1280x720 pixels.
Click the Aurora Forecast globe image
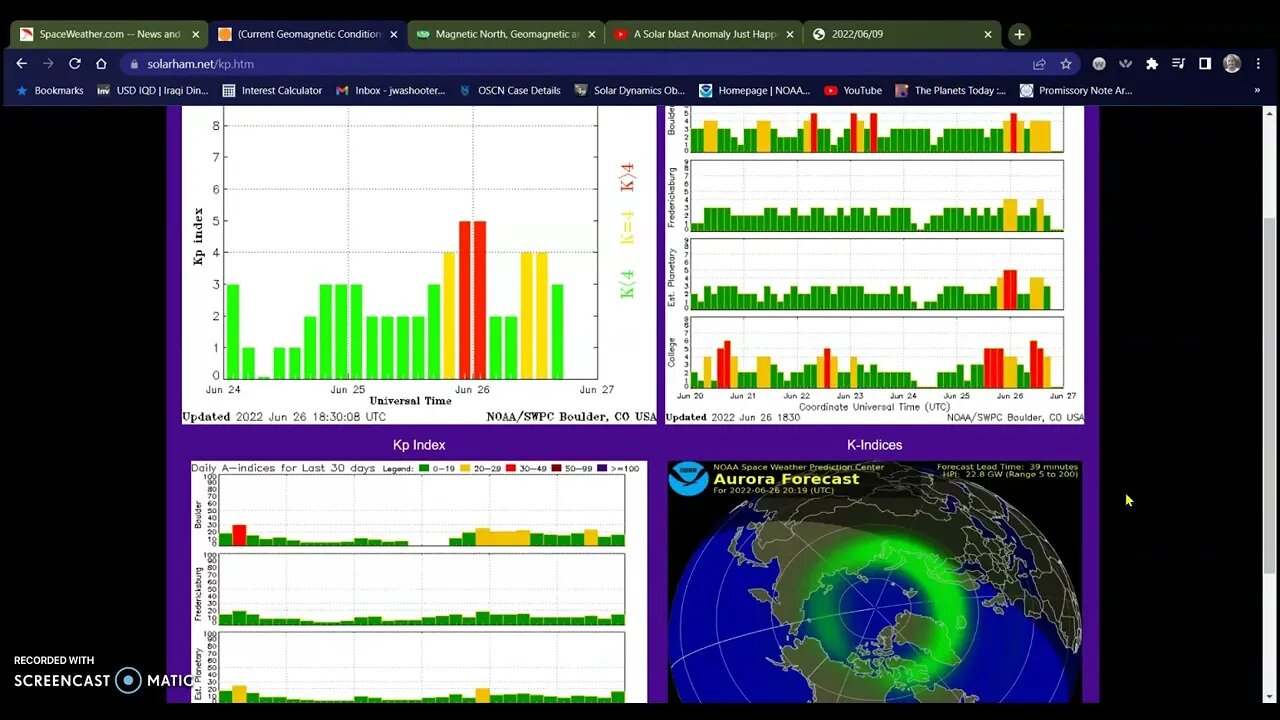point(874,582)
